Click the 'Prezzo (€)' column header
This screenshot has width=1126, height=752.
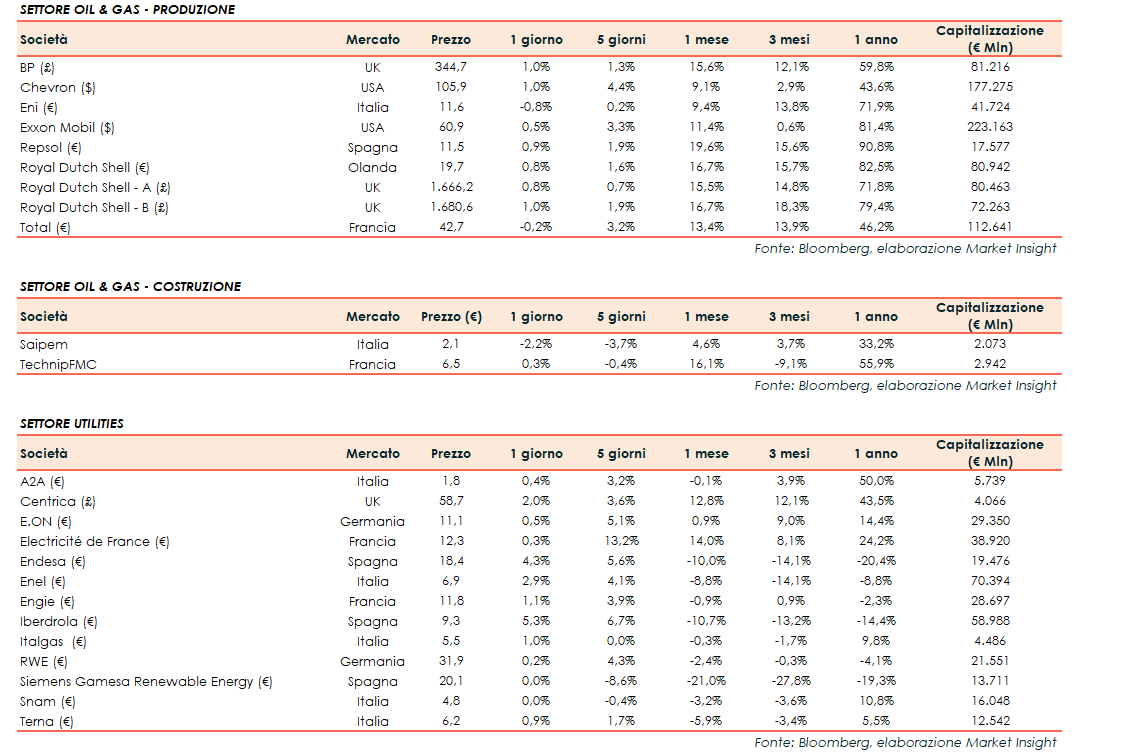pyautogui.click(x=451, y=317)
